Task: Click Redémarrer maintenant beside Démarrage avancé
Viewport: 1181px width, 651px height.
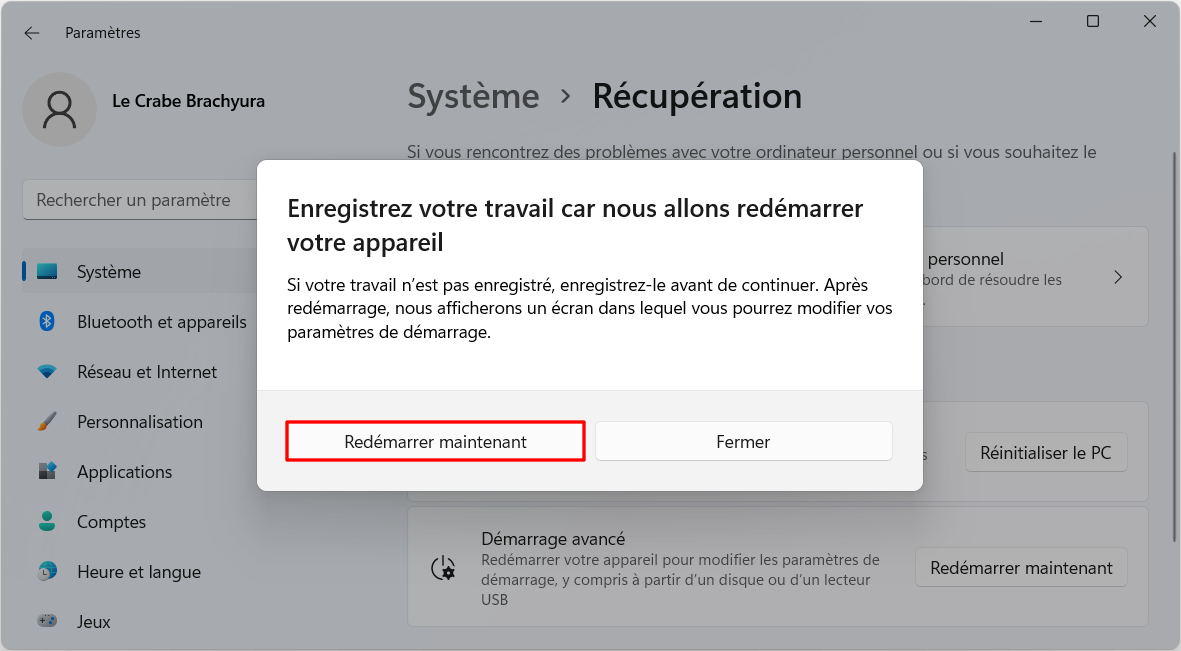Action: point(1021,568)
